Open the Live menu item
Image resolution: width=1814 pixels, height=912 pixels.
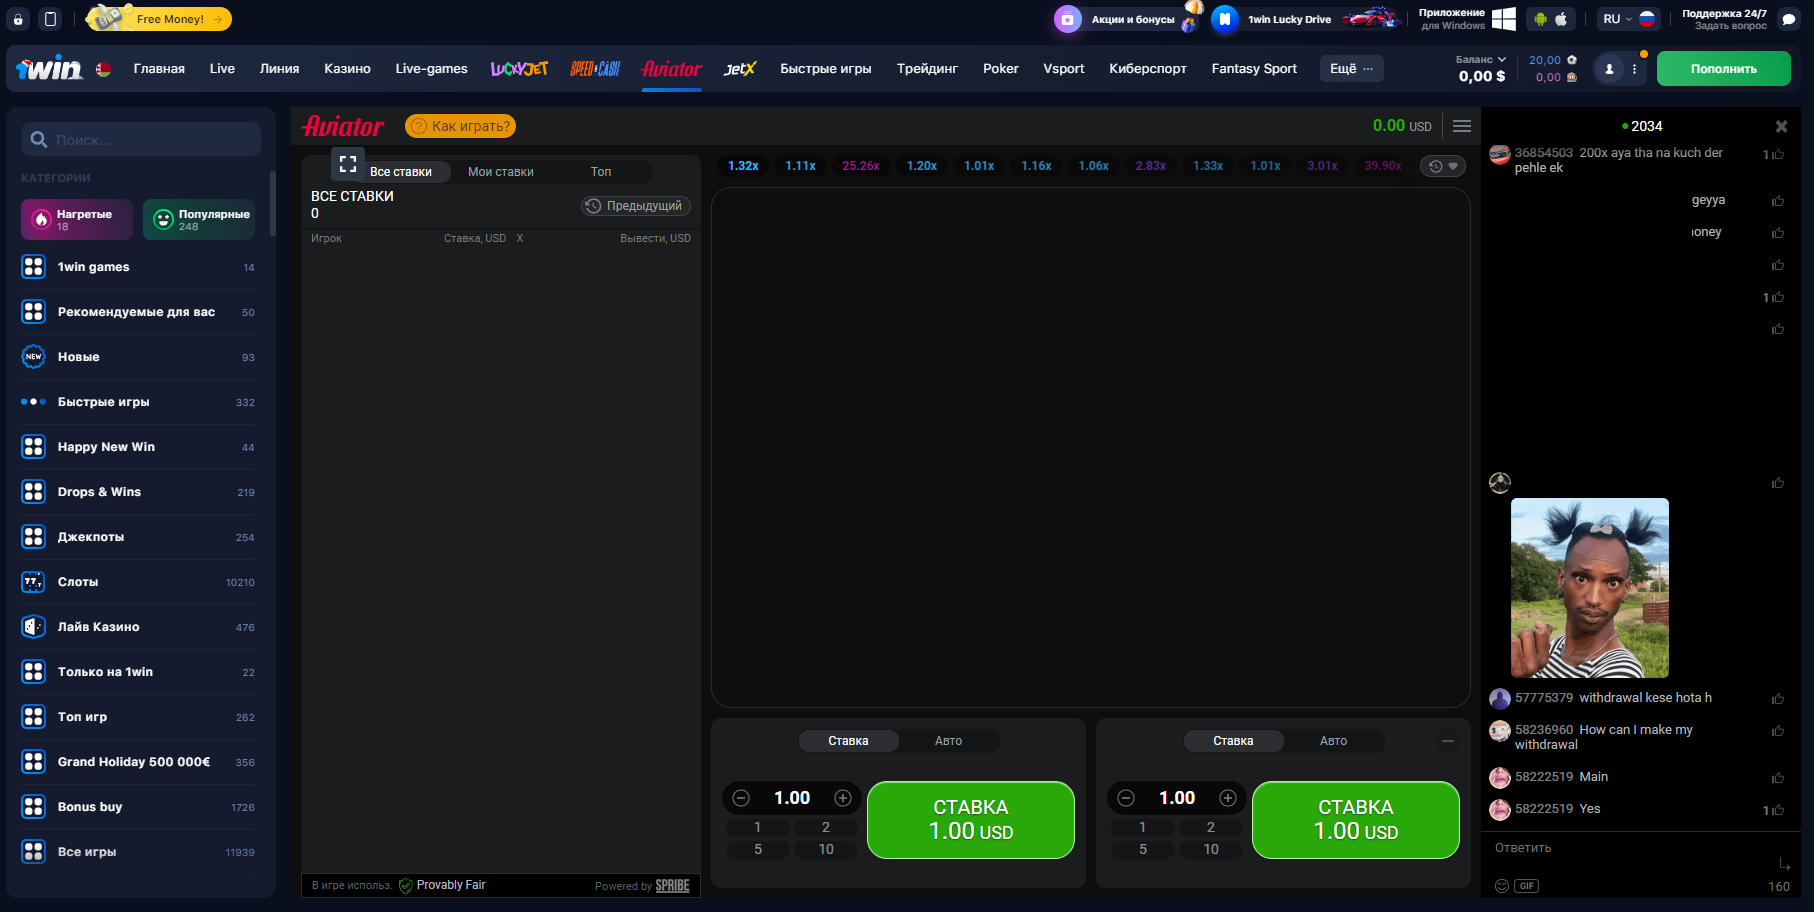[222, 68]
